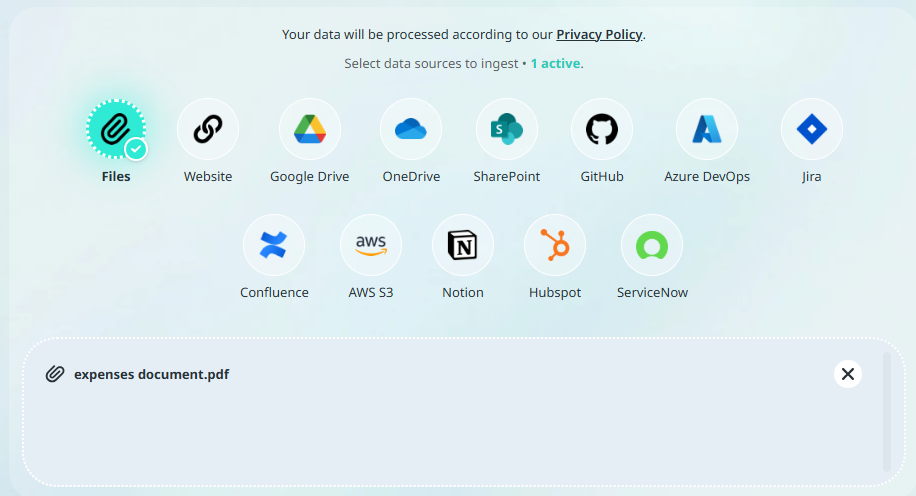Select the OneDrive cloud icon
Viewport: 916px width, 496px height.
411,129
